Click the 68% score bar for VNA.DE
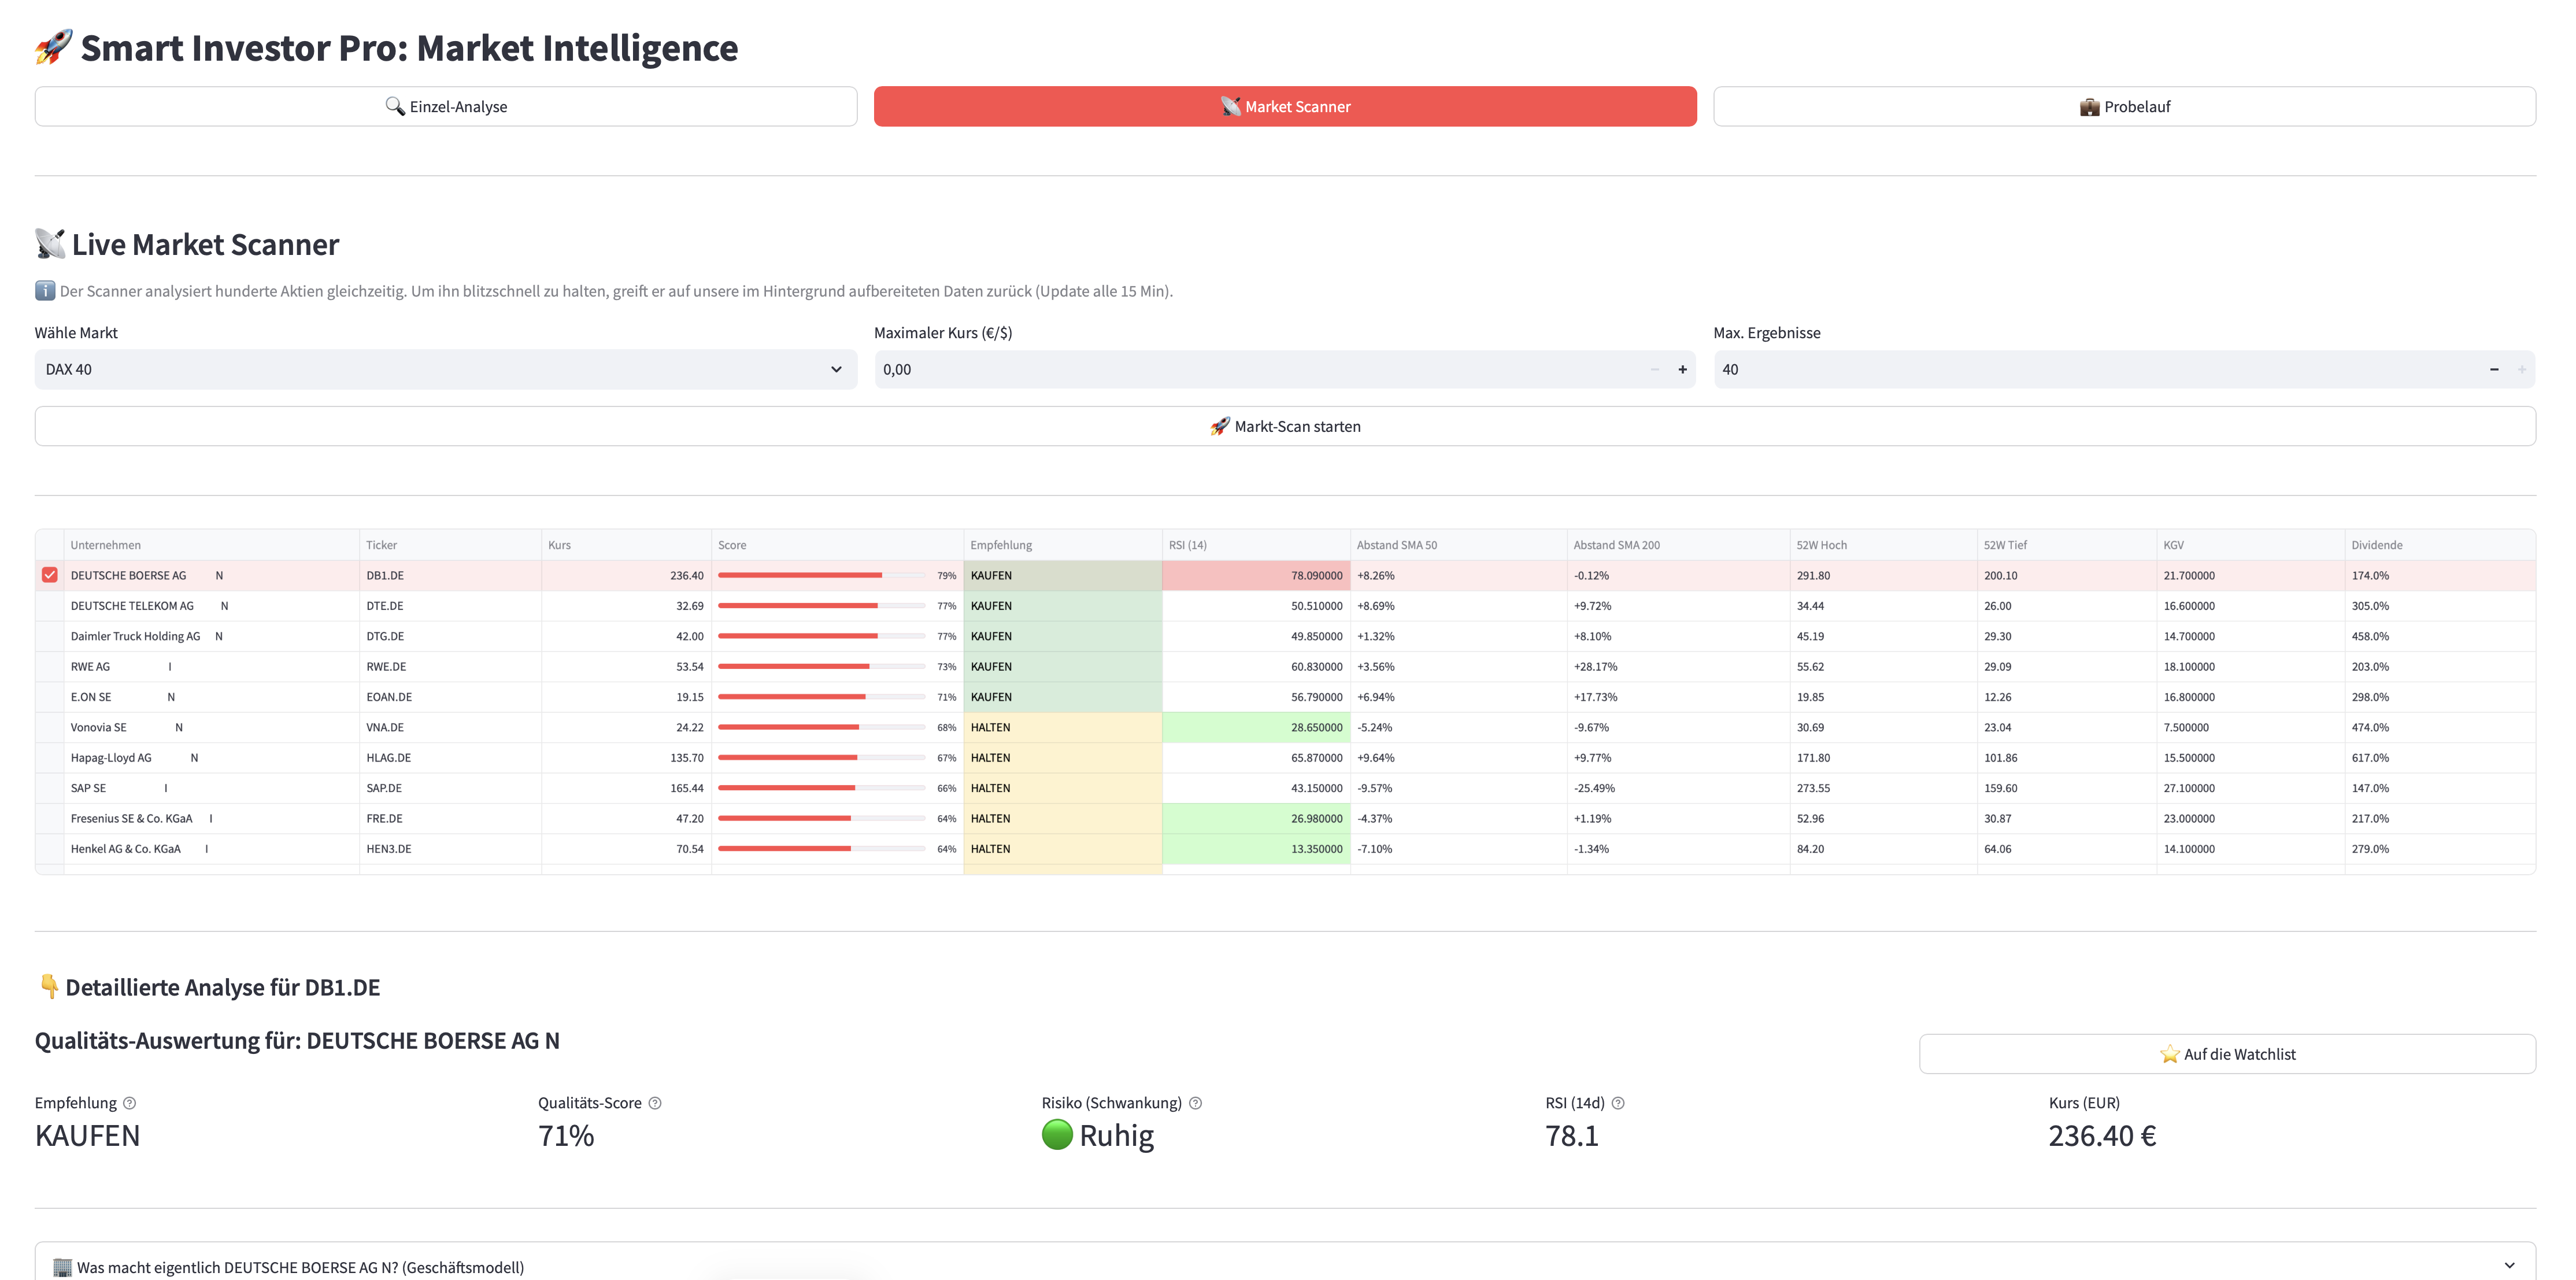Screen dimensions: 2576x1280 (x=837, y=727)
